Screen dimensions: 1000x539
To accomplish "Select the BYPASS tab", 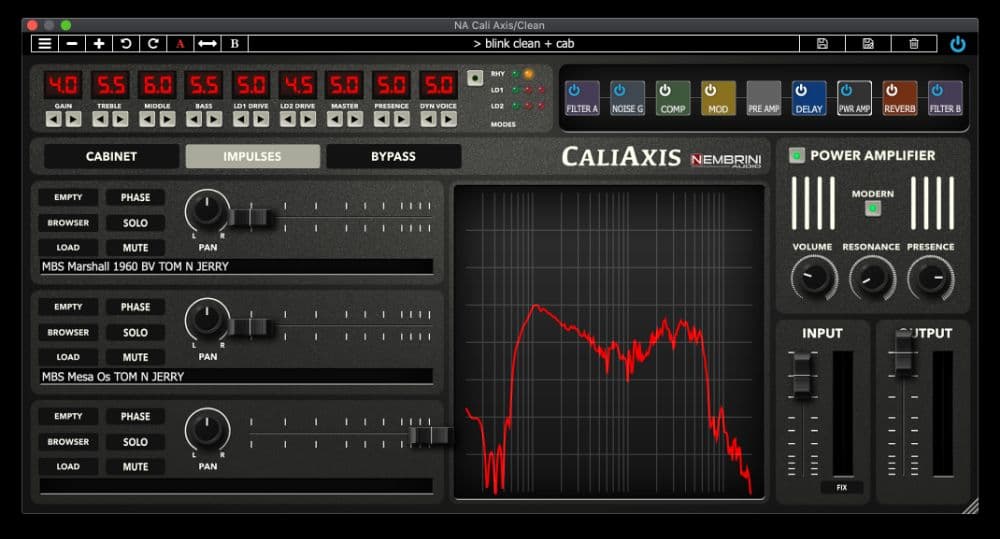I will (x=393, y=156).
